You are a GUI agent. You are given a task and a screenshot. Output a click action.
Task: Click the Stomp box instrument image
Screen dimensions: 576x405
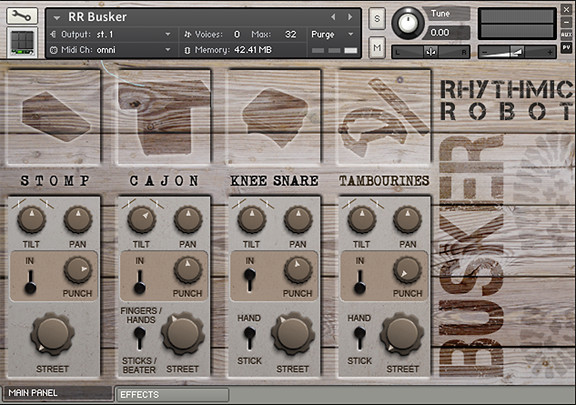(x=54, y=117)
